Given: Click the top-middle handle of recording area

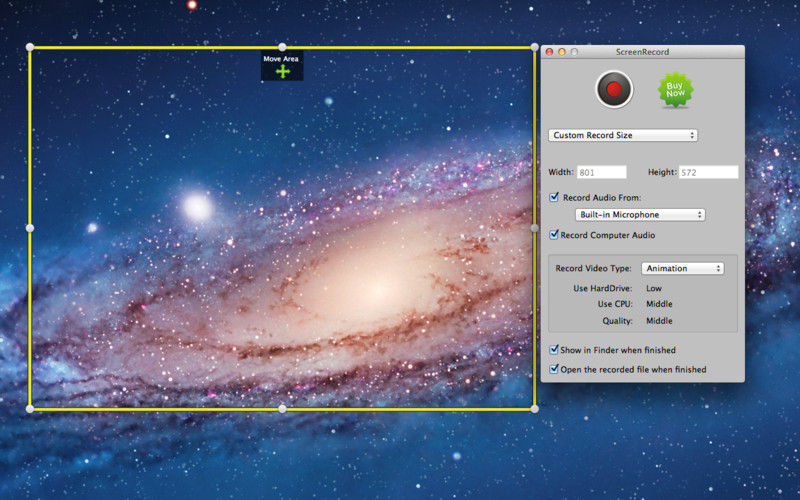Looking at the screenshot, I should pyautogui.click(x=282, y=47).
